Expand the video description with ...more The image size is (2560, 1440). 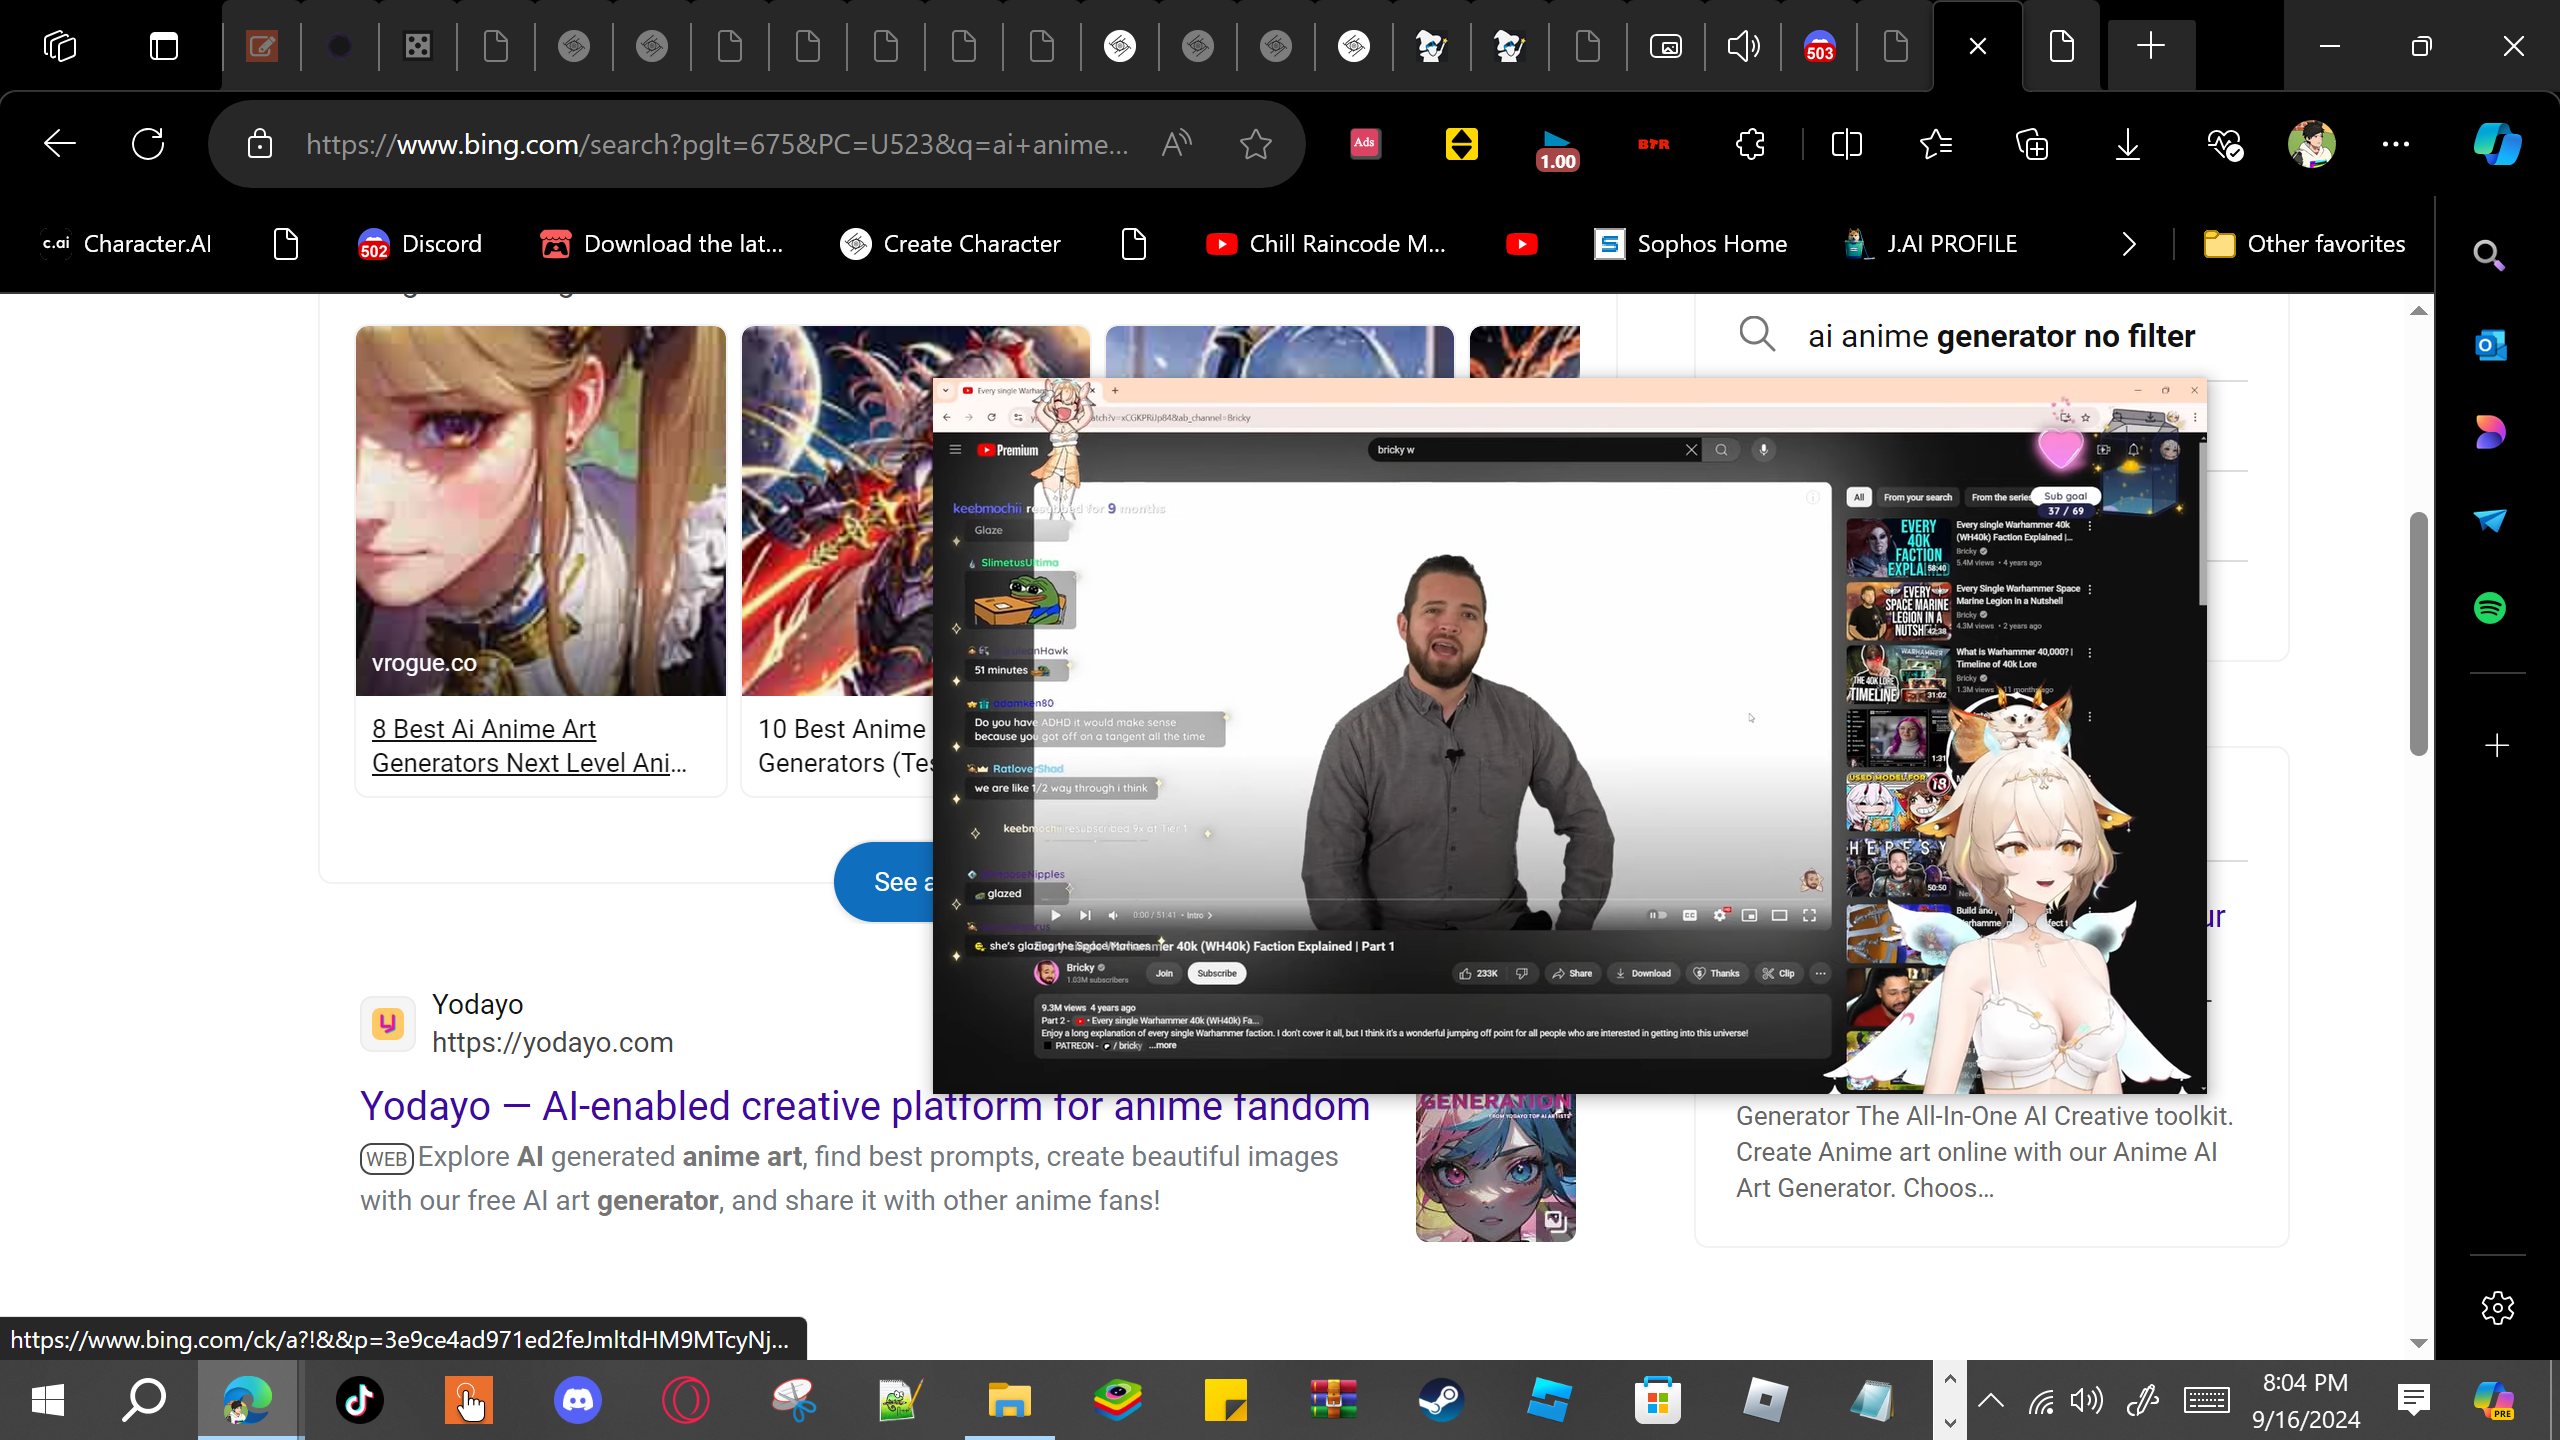click(1162, 1046)
